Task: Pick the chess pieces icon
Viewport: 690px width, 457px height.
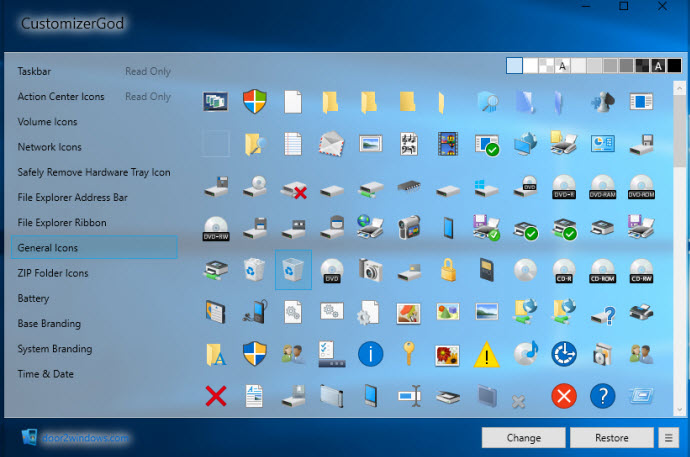Action: coord(602,102)
